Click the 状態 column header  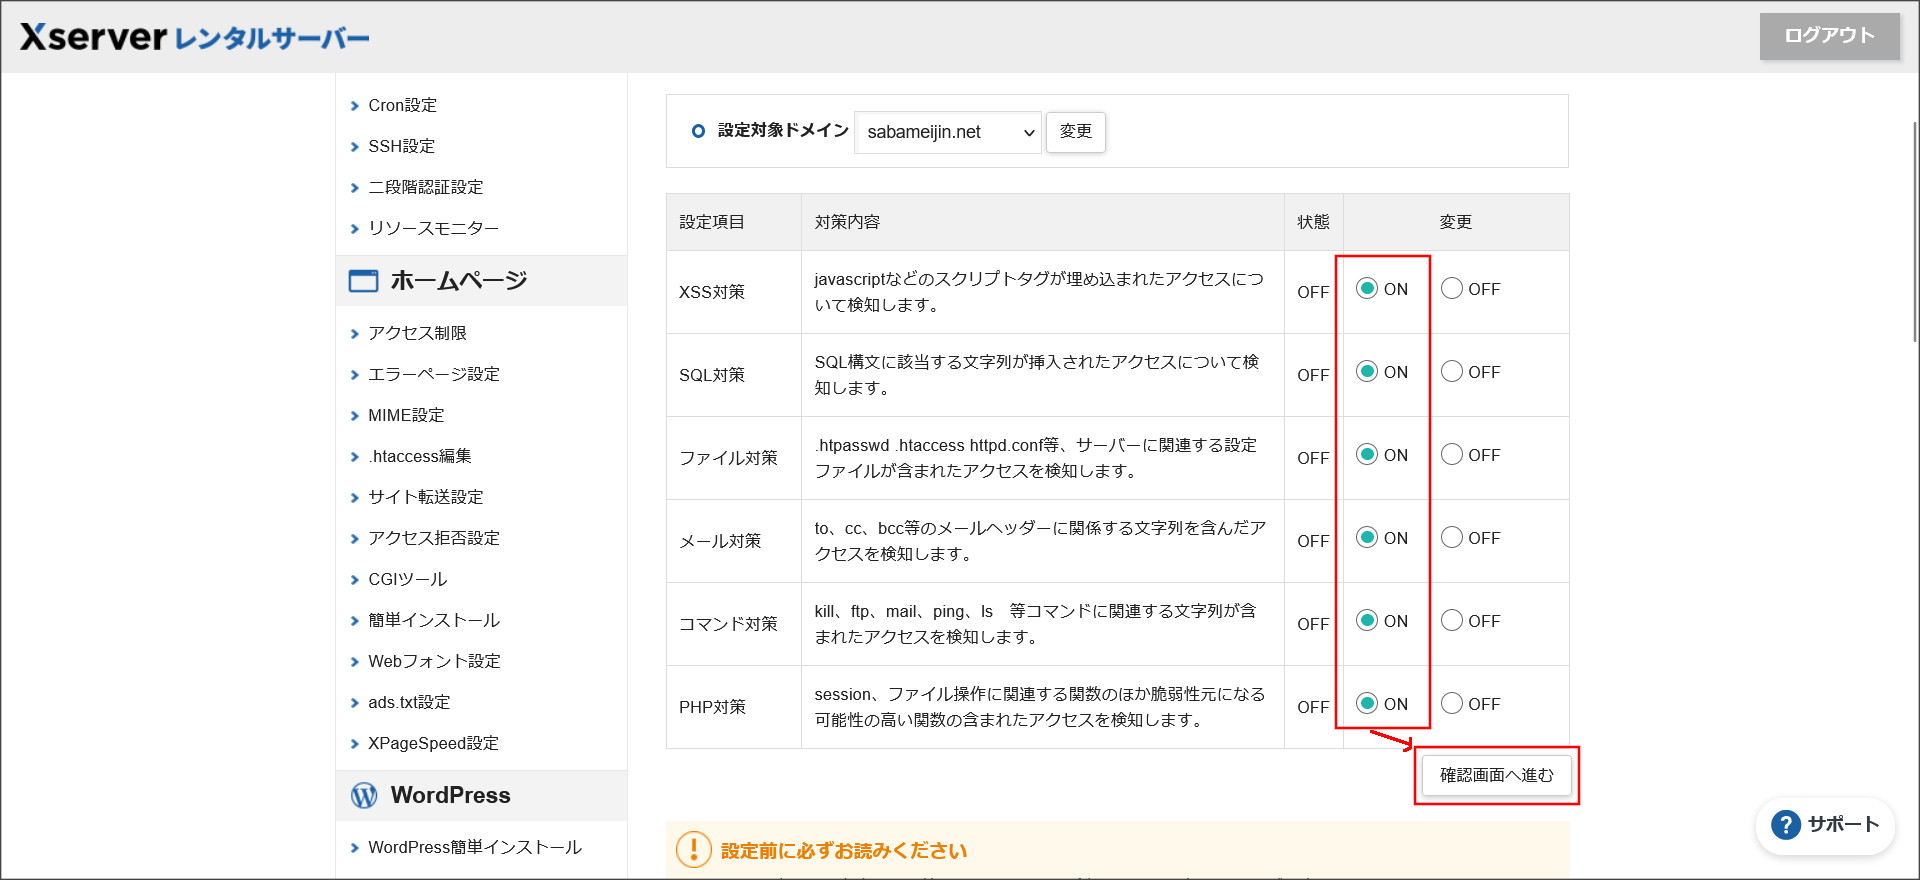click(1313, 222)
